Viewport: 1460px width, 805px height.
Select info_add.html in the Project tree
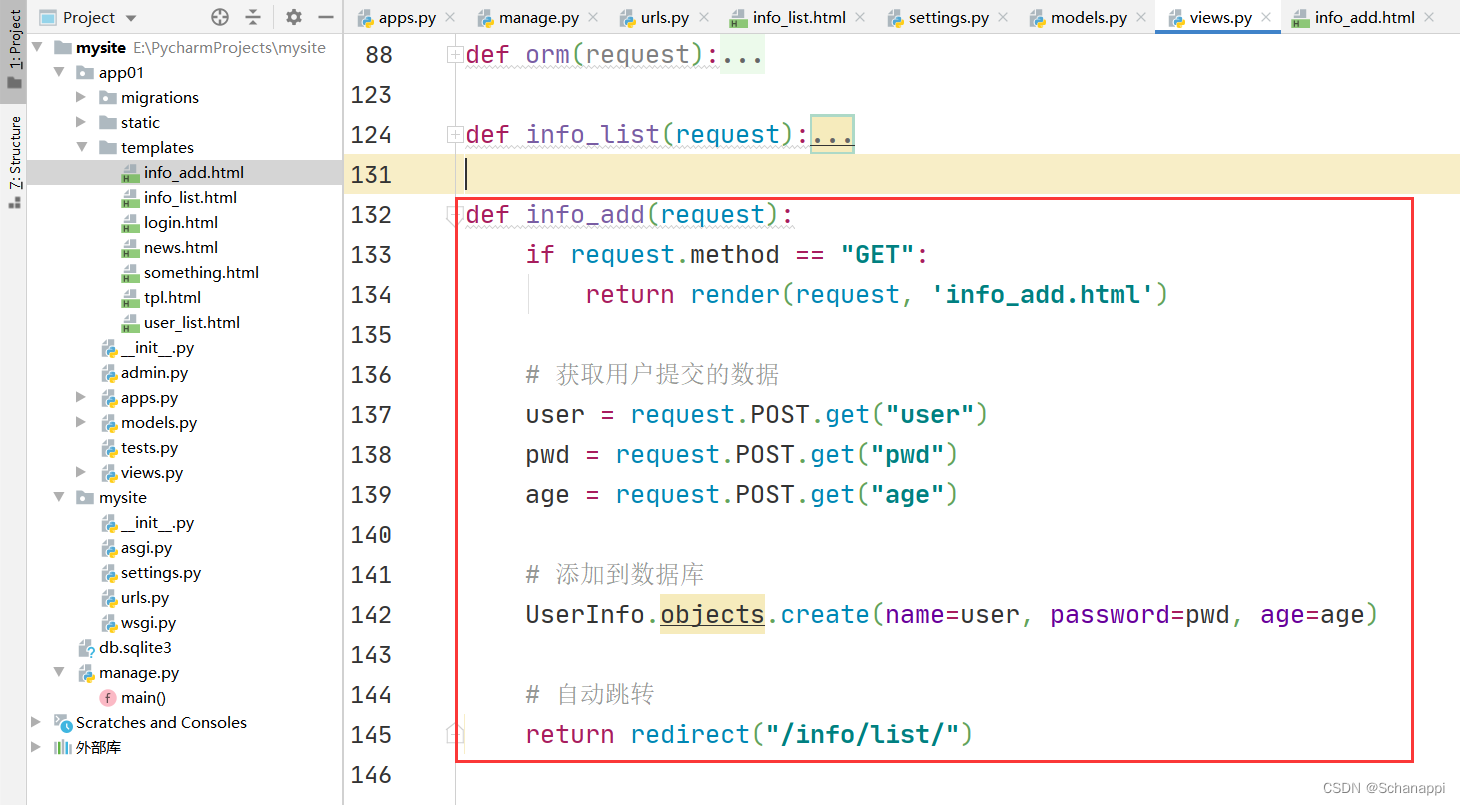pos(184,172)
